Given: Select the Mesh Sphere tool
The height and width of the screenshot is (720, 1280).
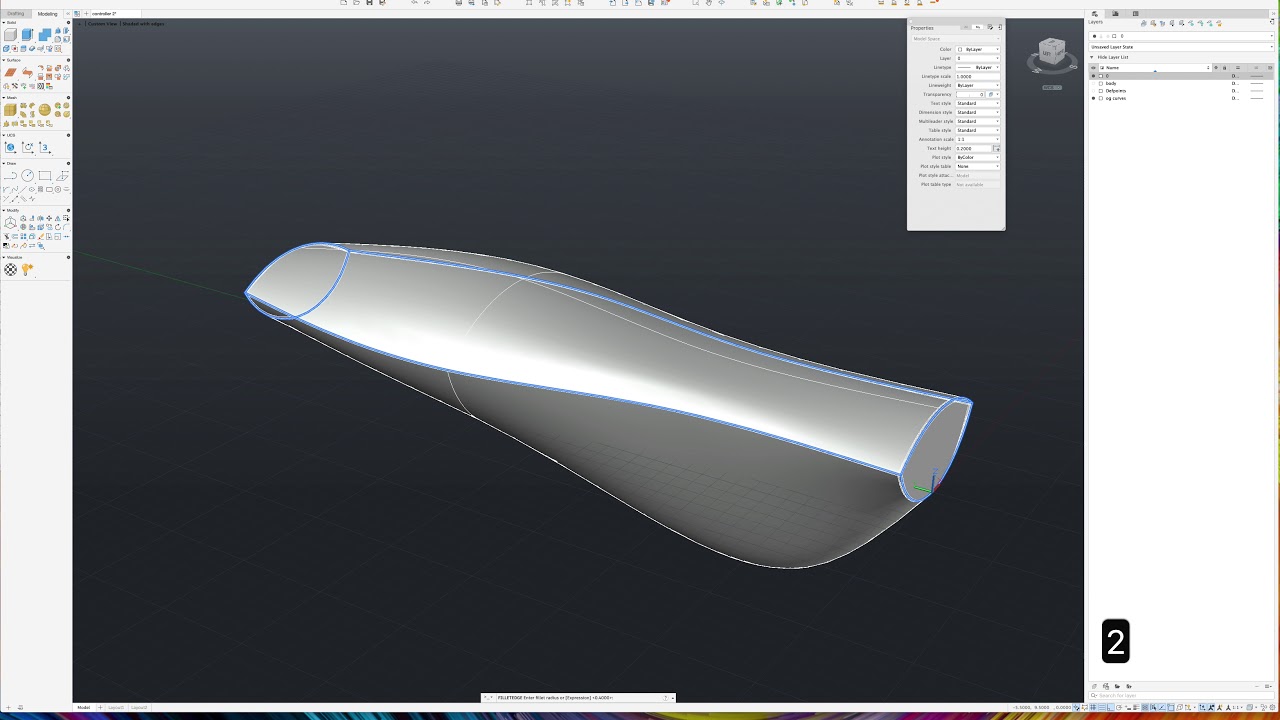Looking at the screenshot, I should (x=44, y=109).
